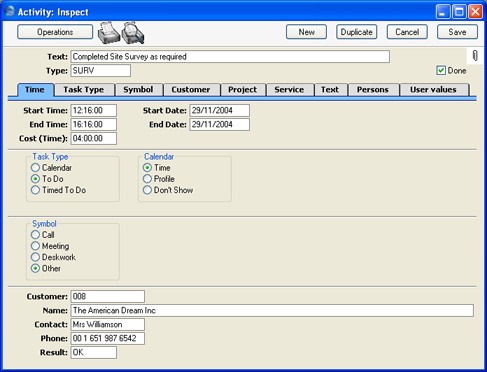Select the Calendar task type radio button
The image size is (487, 372).
[35, 167]
